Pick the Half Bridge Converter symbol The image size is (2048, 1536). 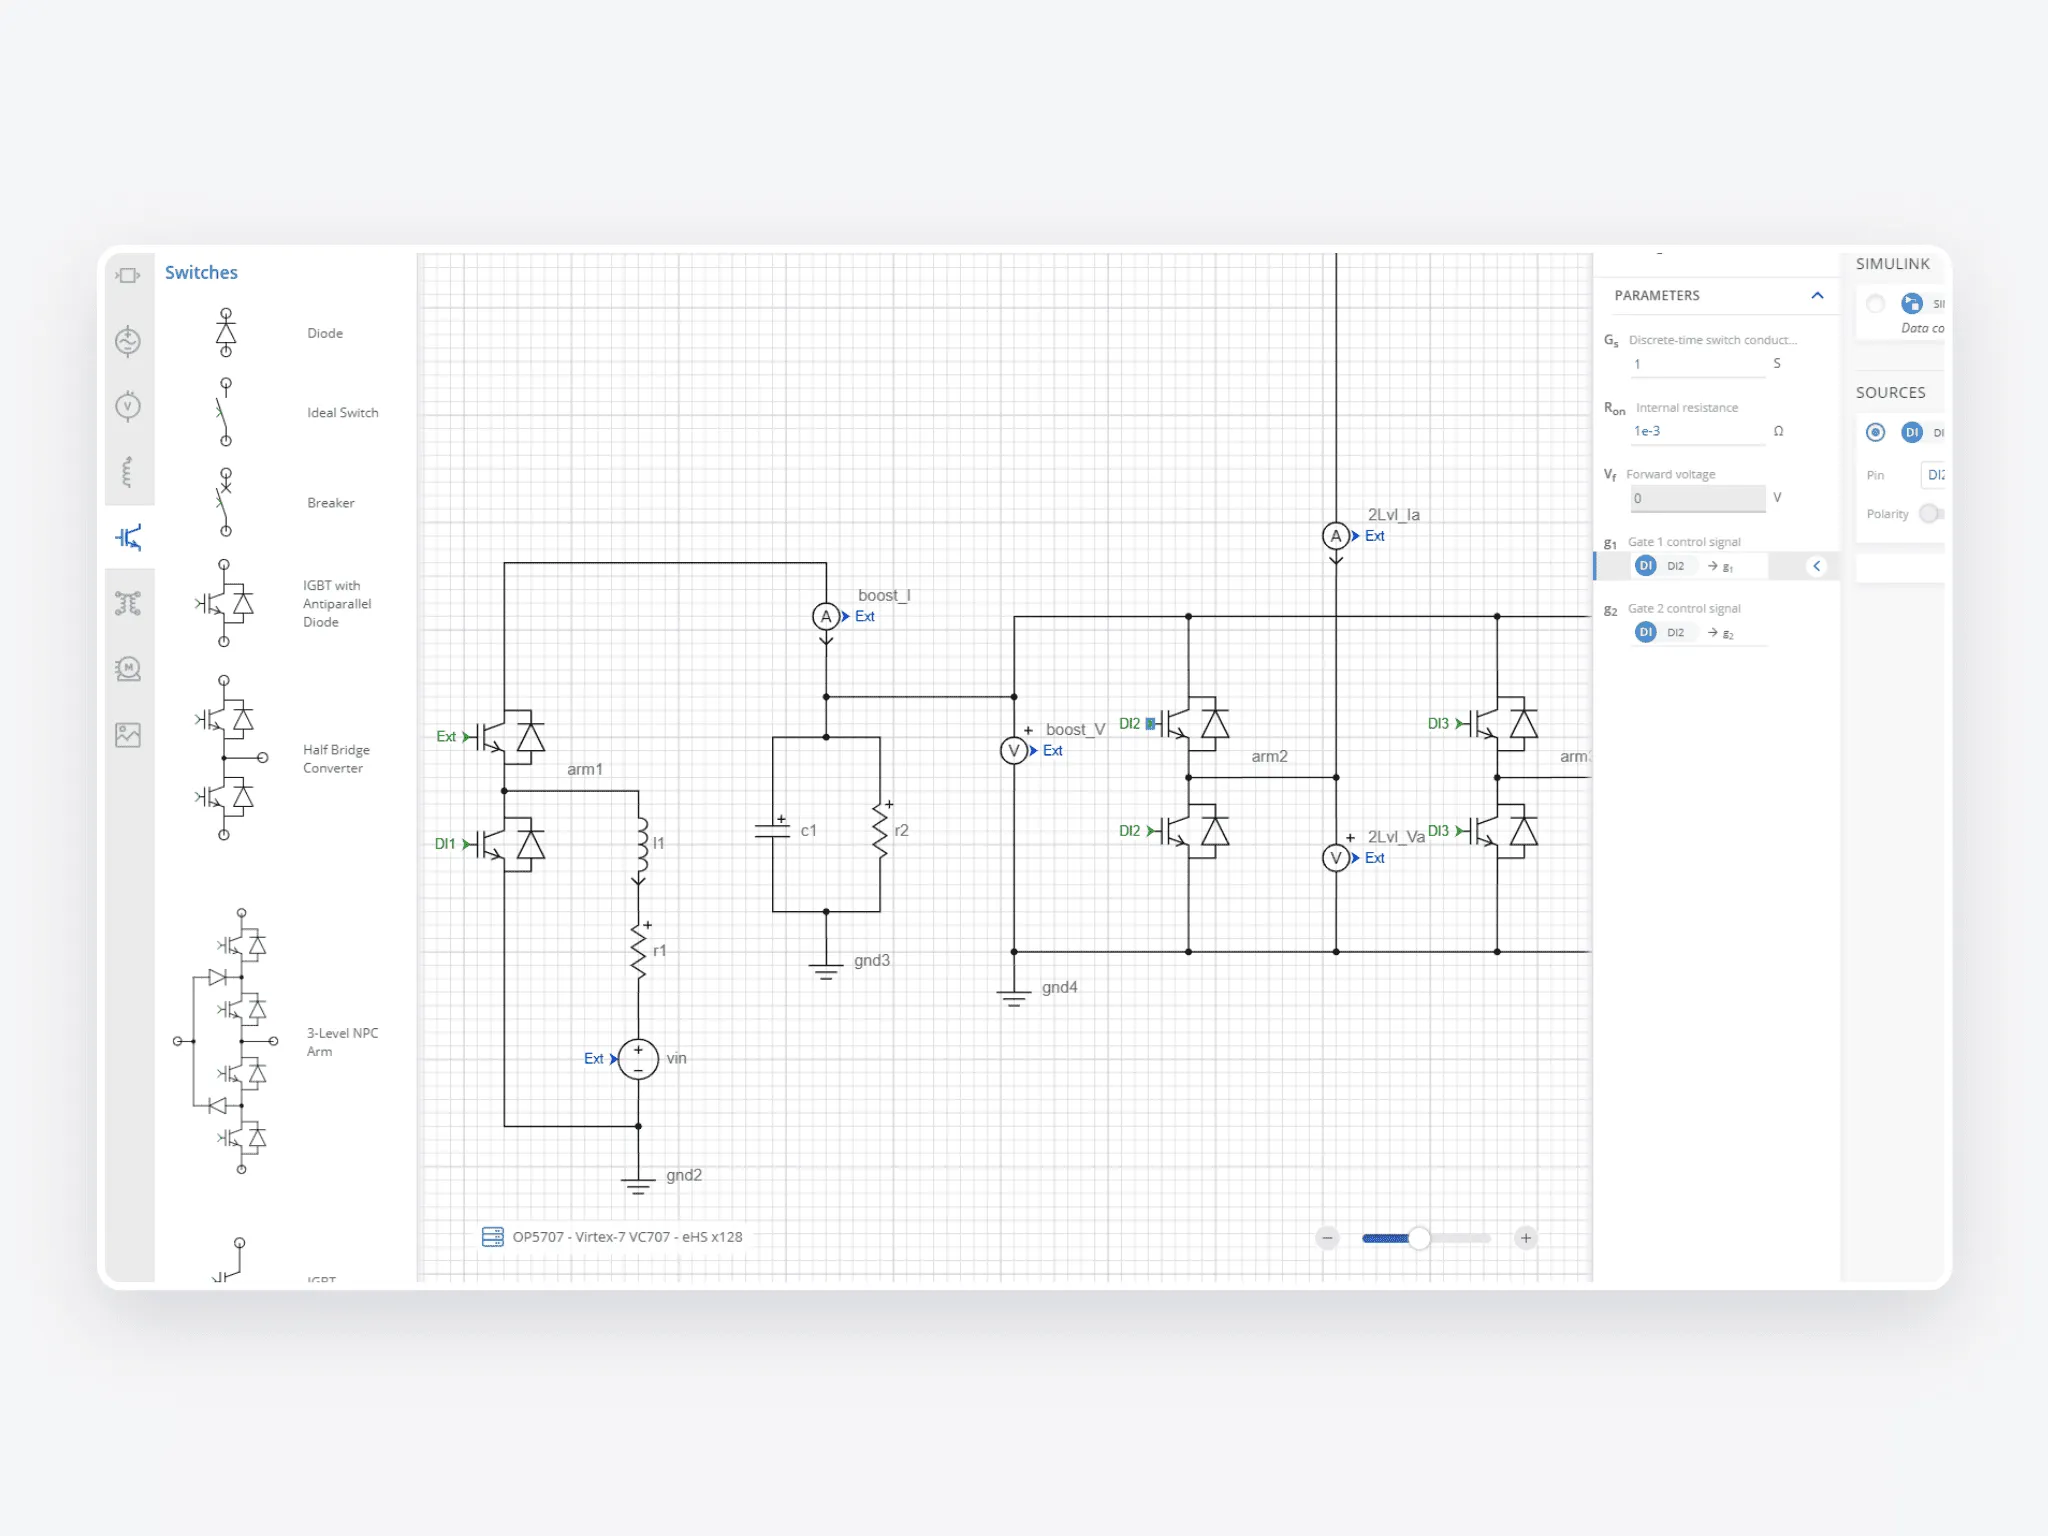(230, 757)
